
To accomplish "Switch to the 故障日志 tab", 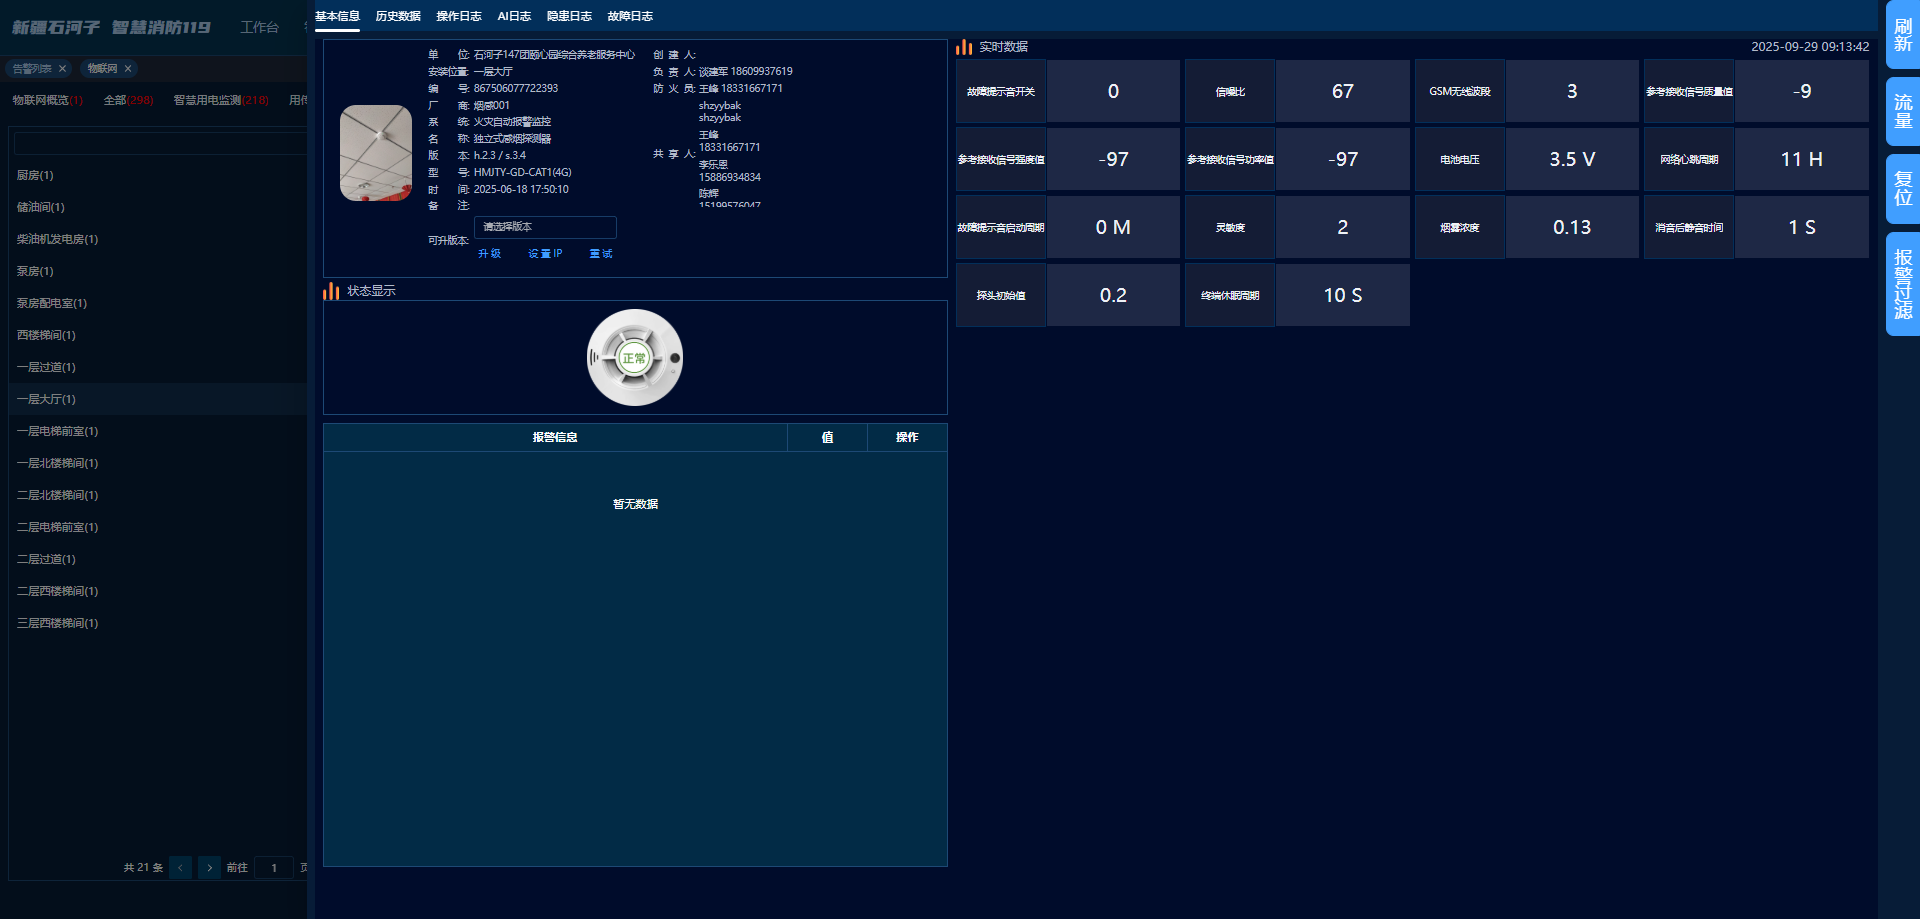I will click(630, 16).
